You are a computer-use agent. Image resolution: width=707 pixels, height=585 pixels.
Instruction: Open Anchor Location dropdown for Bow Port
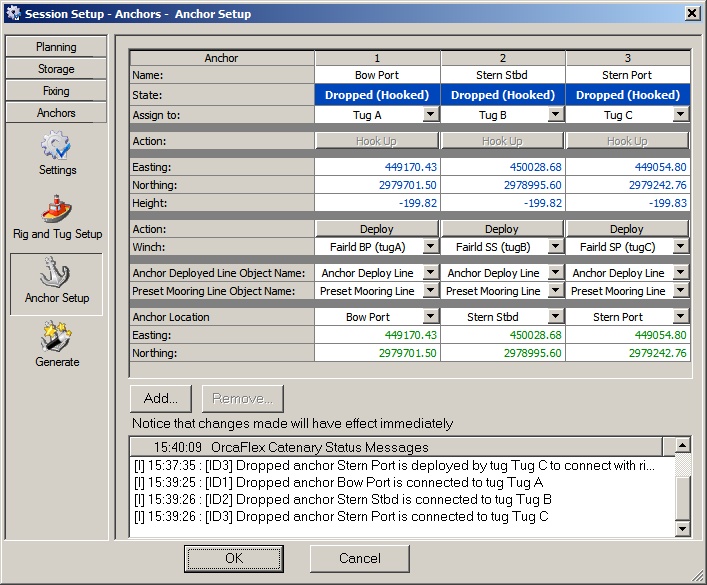pyautogui.click(x=429, y=317)
